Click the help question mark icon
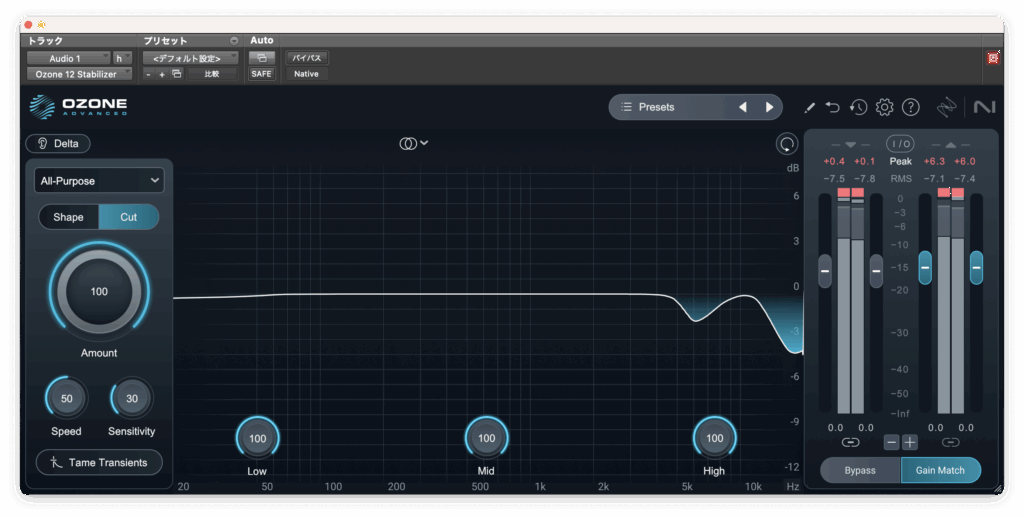This screenshot has height=518, width=1024. (x=910, y=107)
